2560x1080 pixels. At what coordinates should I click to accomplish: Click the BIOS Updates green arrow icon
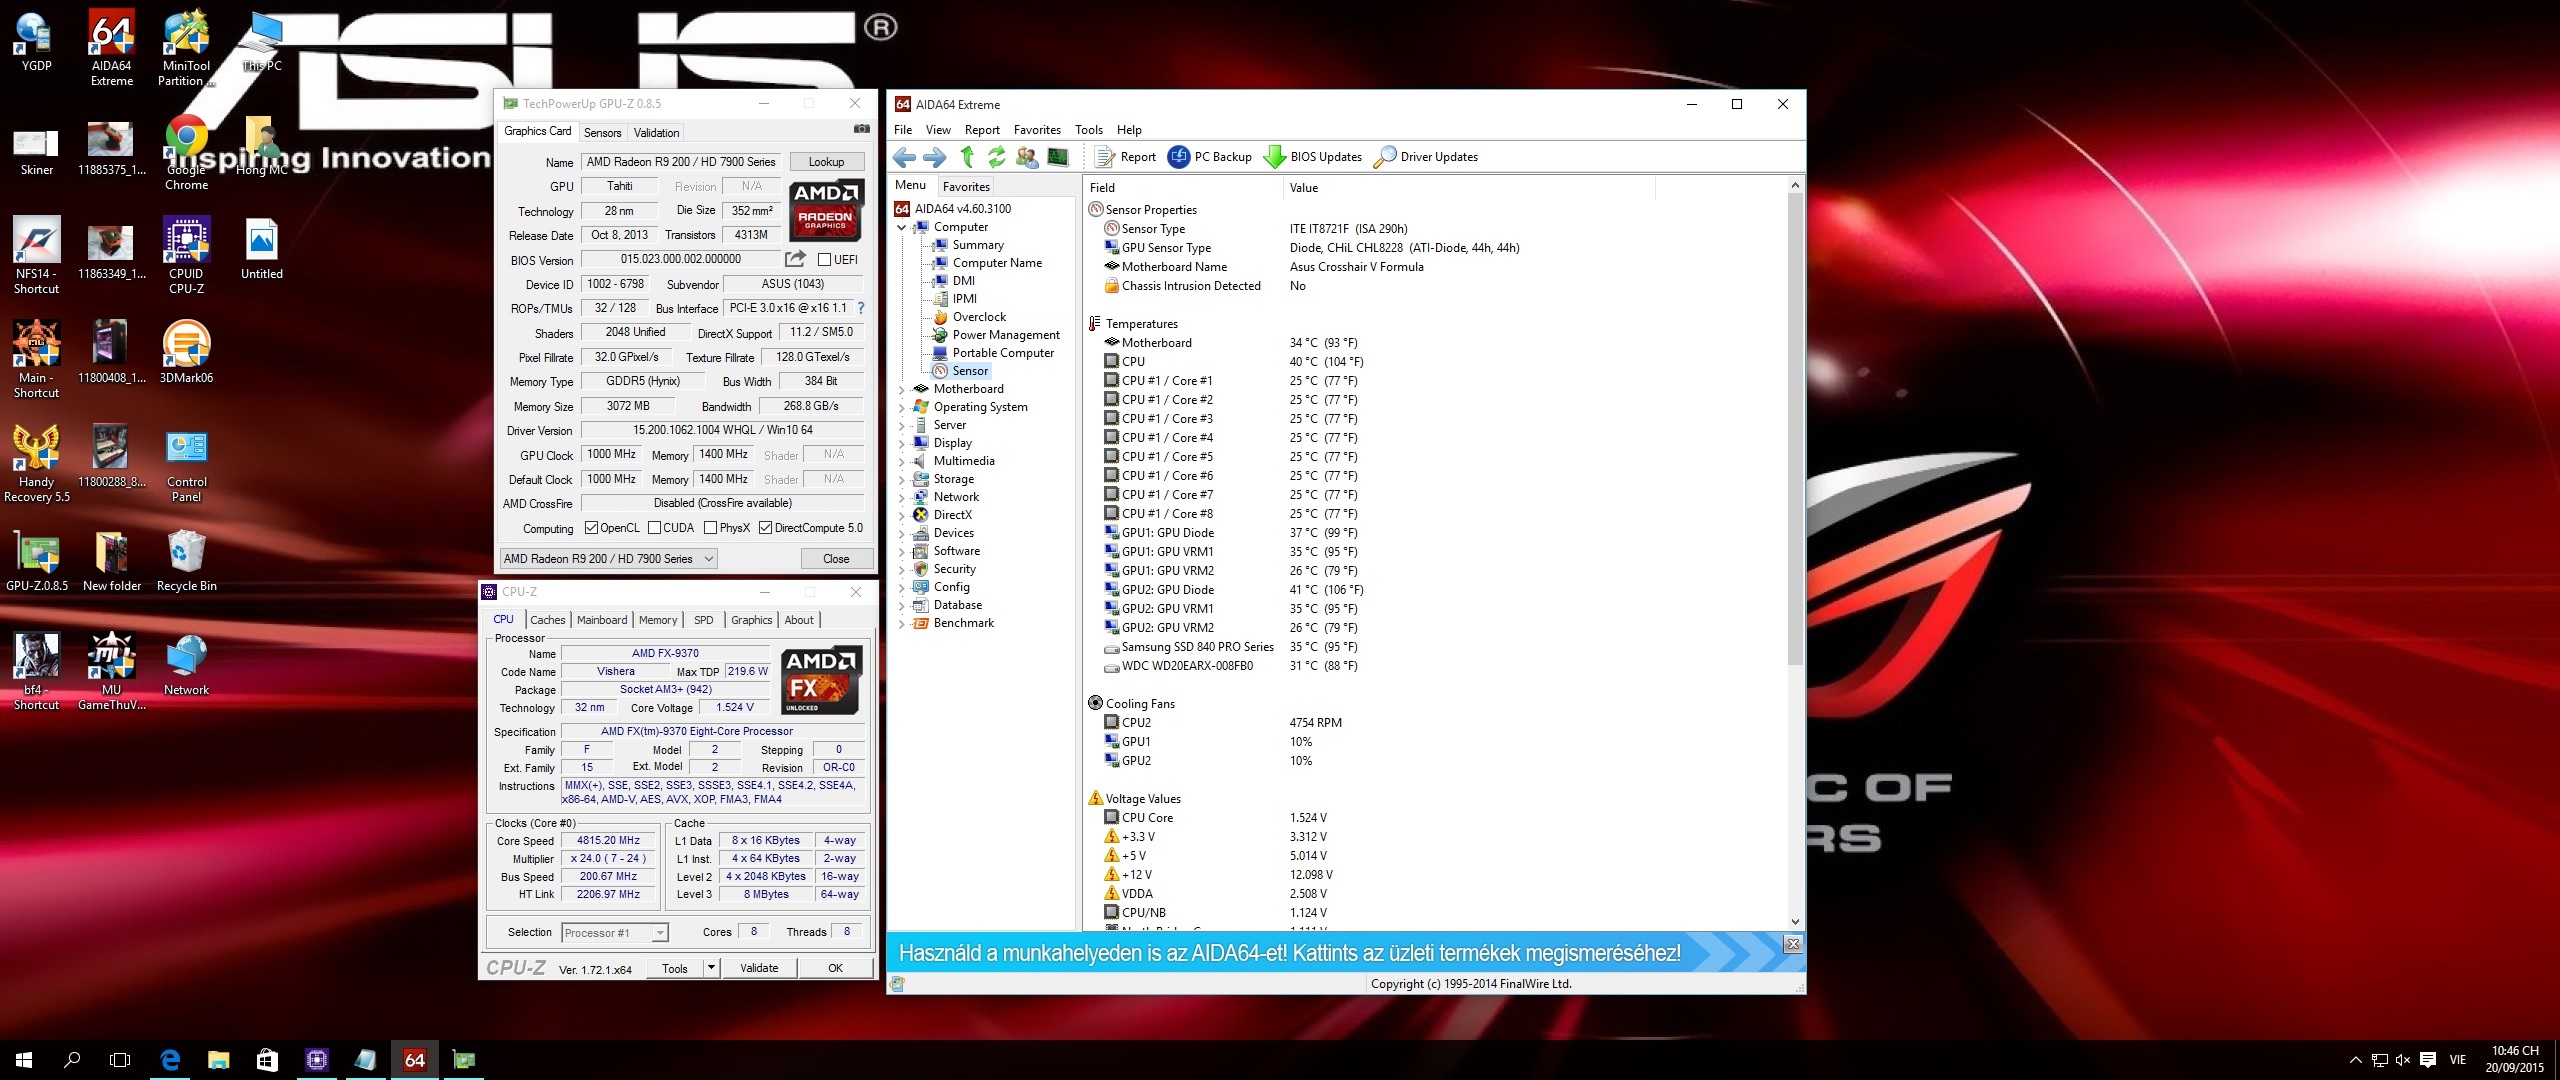1275,157
